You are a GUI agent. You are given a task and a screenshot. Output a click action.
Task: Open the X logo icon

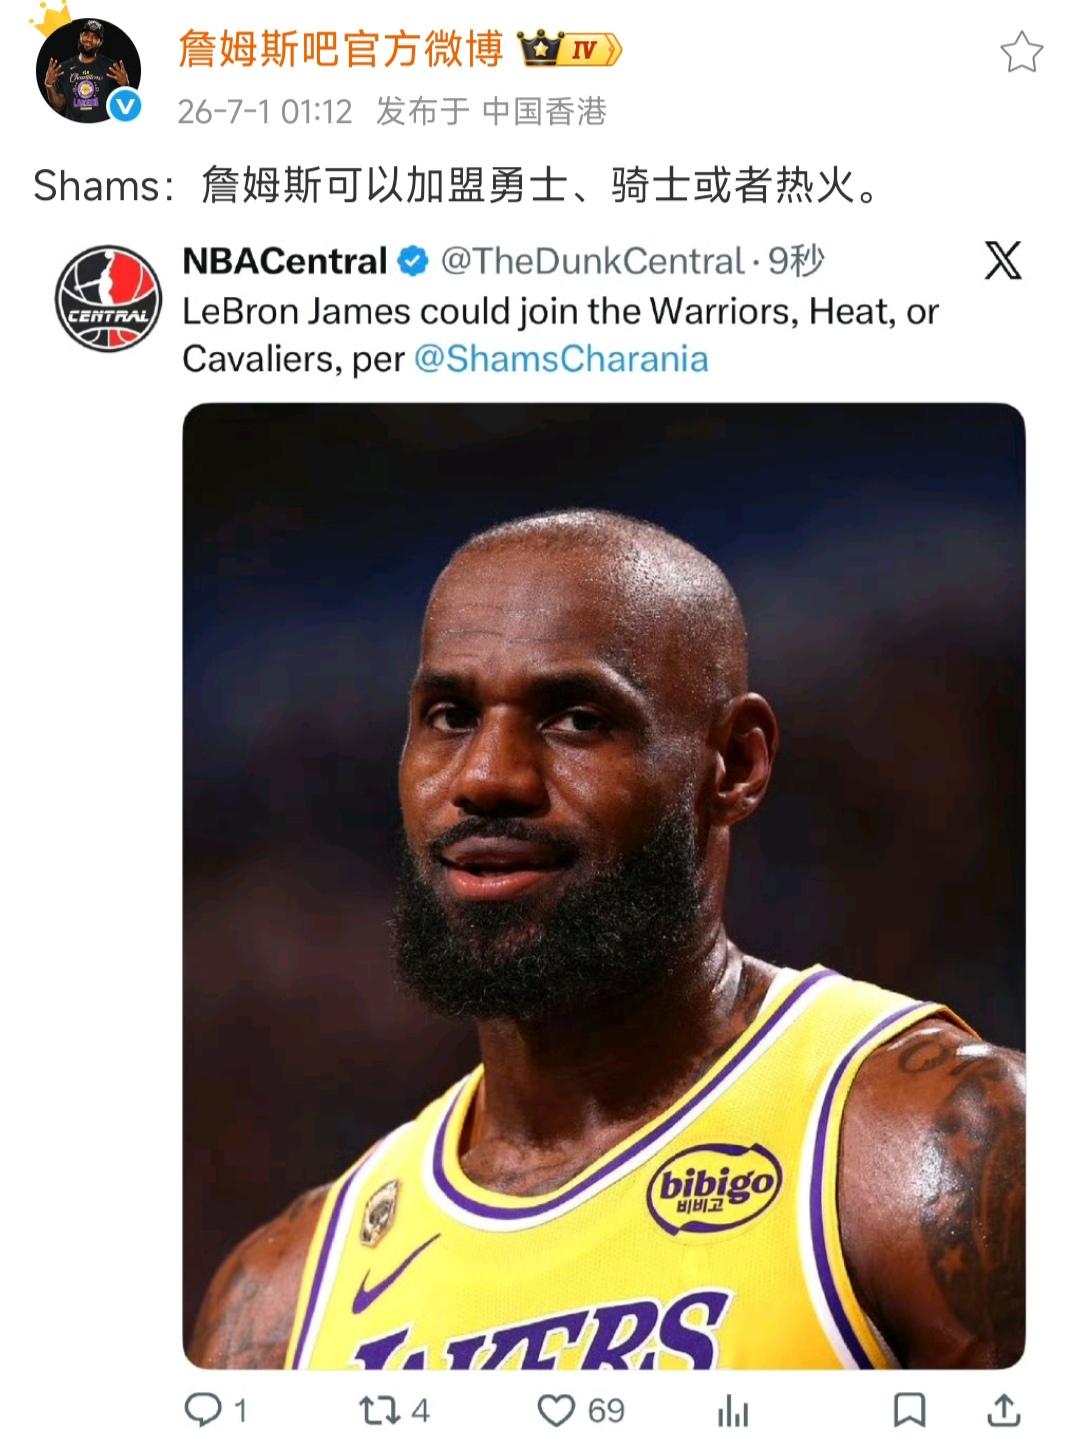tap(1003, 260)
